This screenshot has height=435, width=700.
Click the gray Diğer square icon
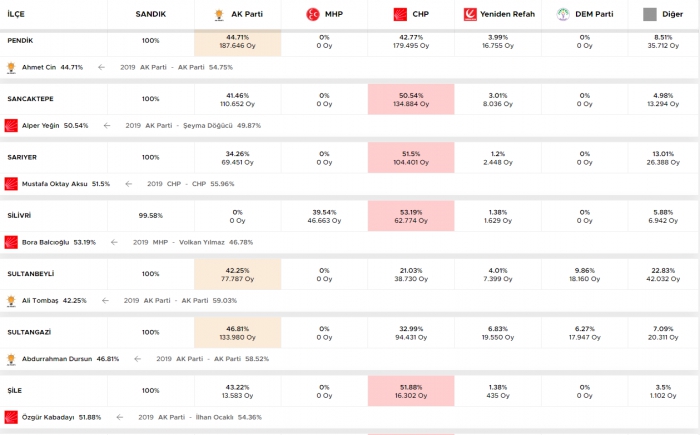(650, 14)
